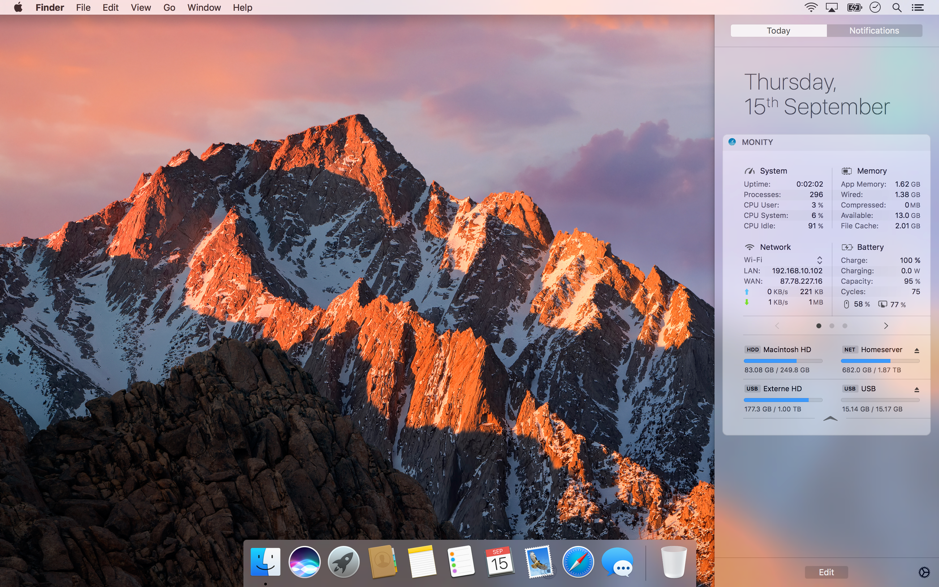Switch to the Notifications tab

pos(873,31)
